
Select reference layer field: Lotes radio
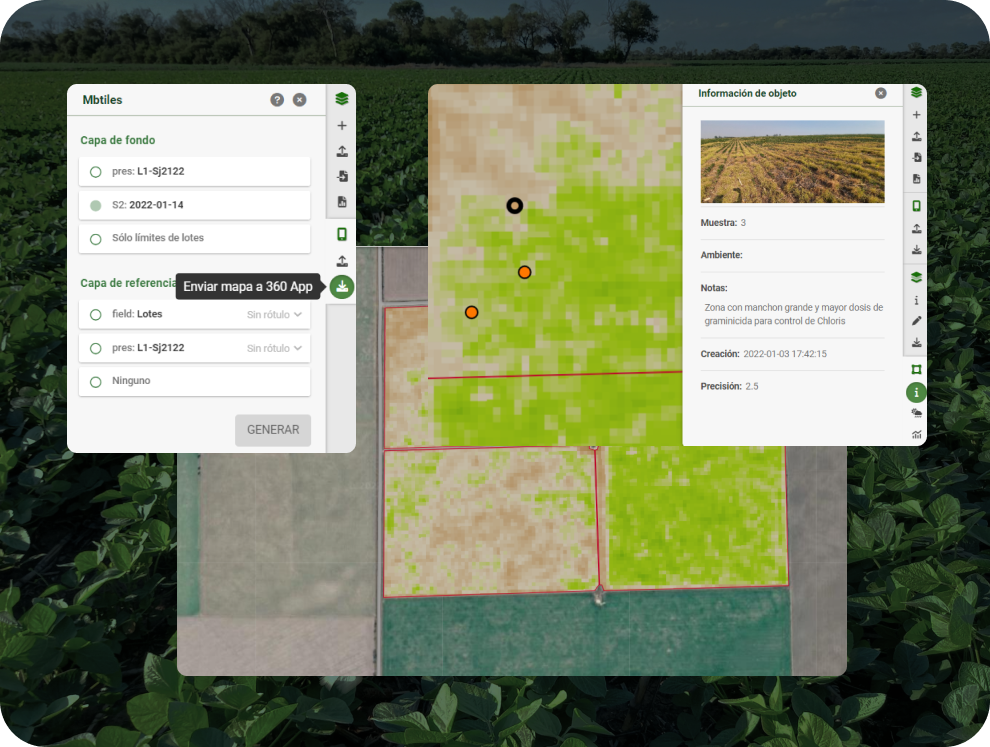point(95,314)
